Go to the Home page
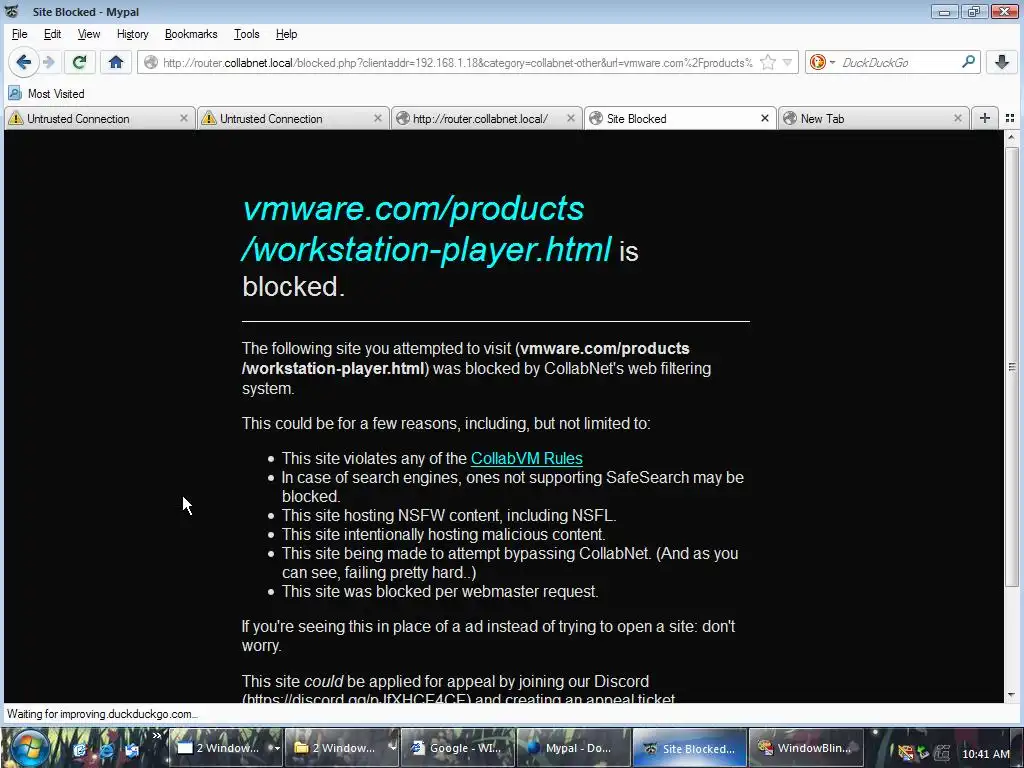This screenshot has width=1024, height=768. 116,62
